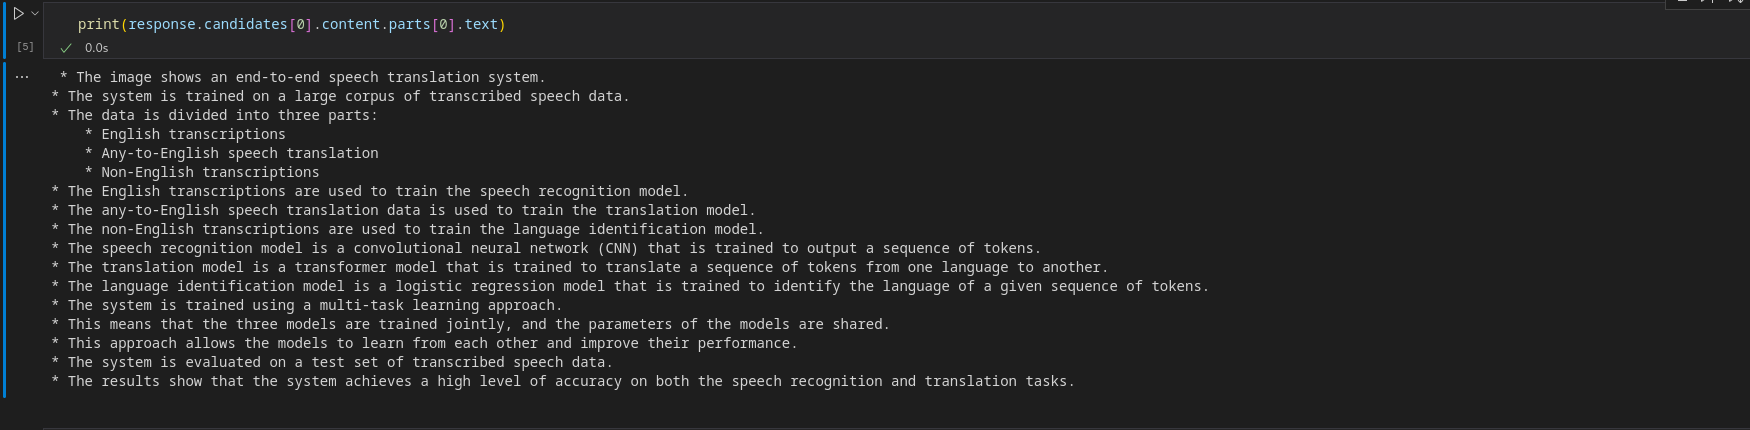Image resolution: width=1750 pixels, height=430 pixels.
Task: Click the cell toolbar at top right
Action: [x=1707, y=3]
